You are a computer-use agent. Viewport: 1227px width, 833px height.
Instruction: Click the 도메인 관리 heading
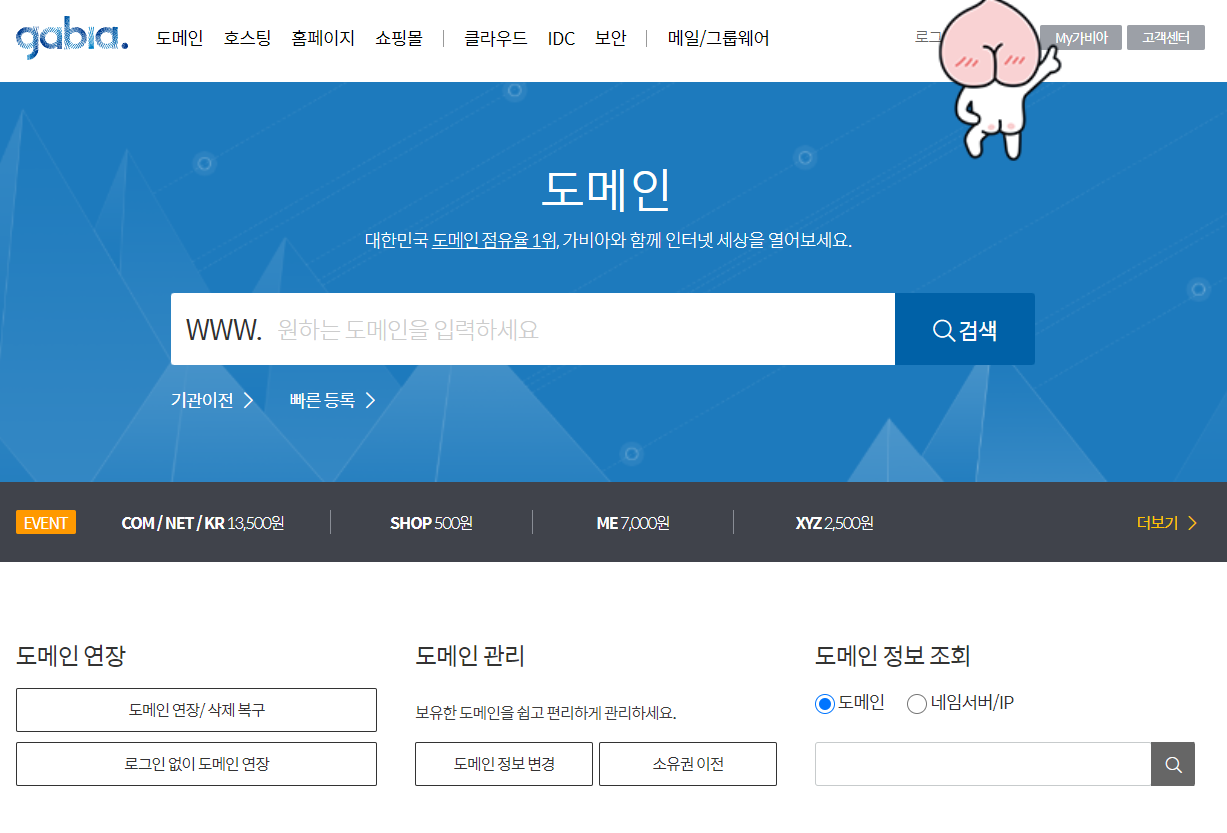(x=470, y=656)
